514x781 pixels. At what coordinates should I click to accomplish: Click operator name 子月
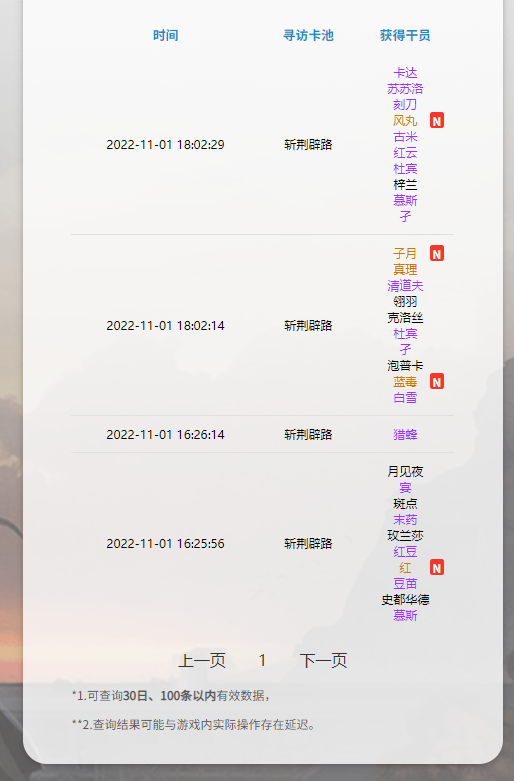coord(405,254)
